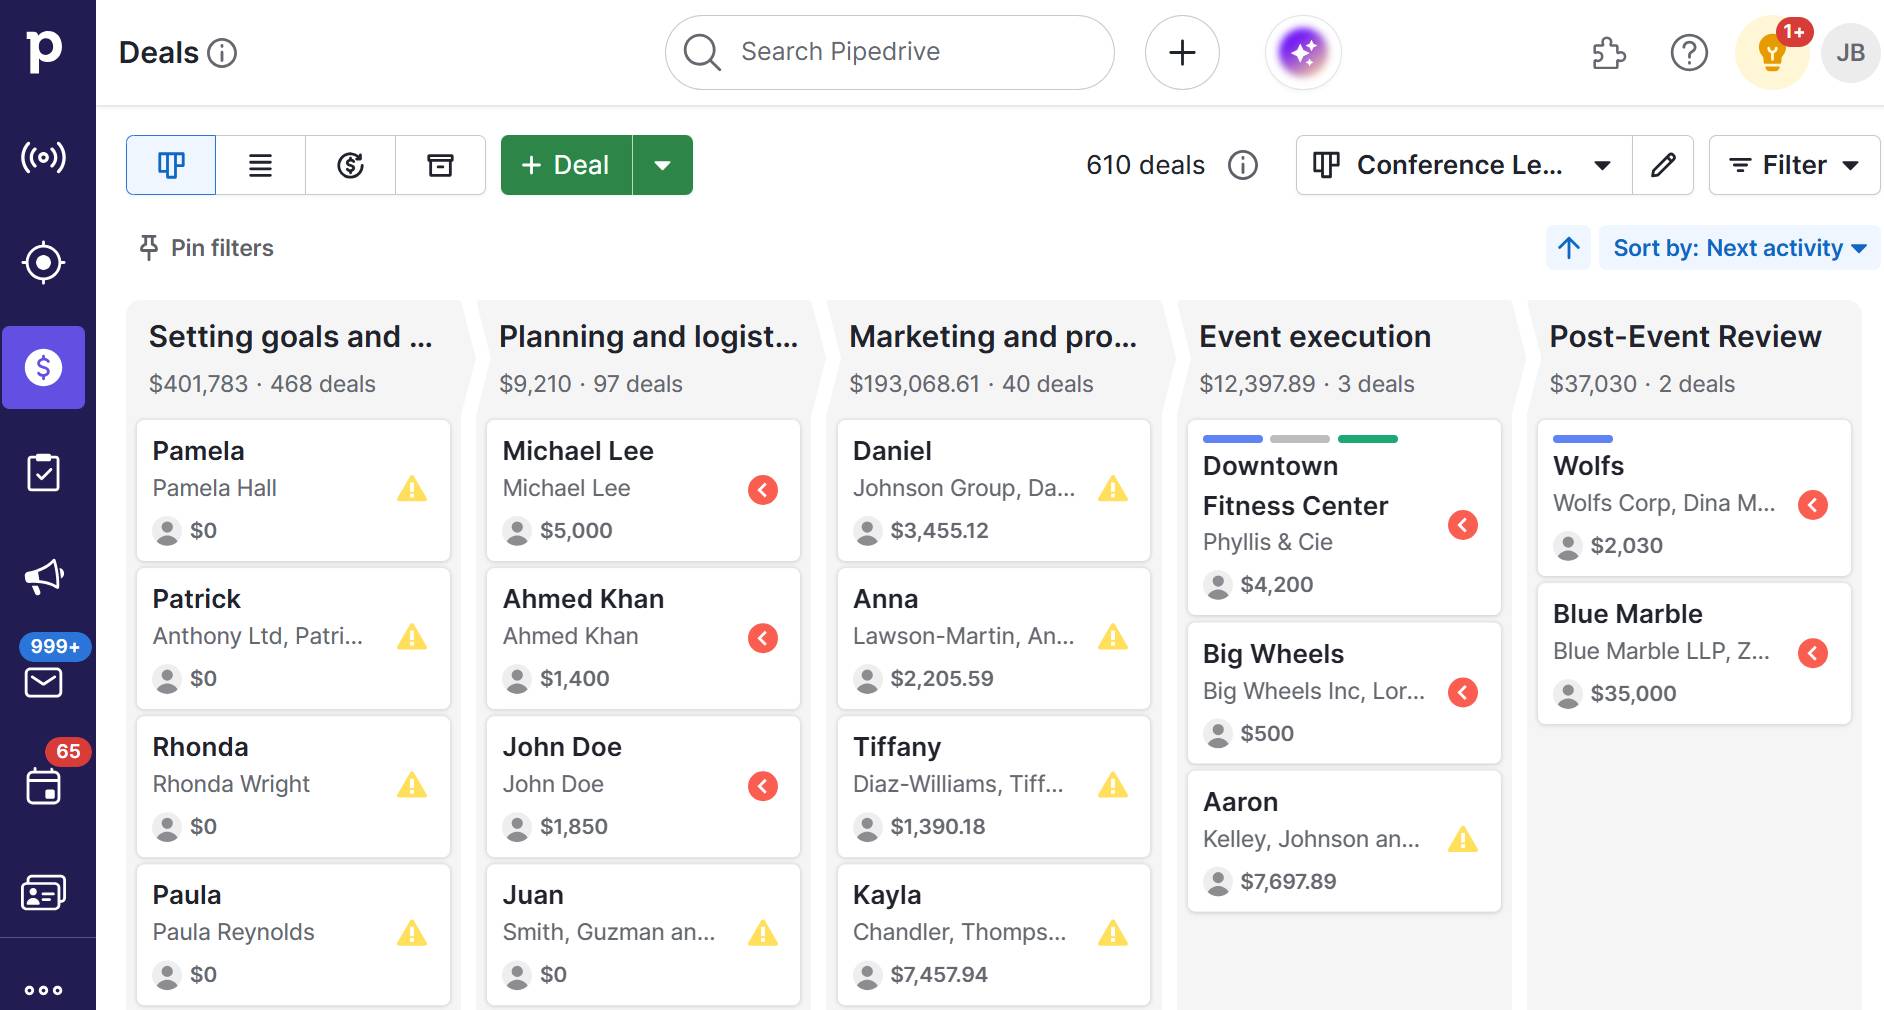The height and width of the screenshot is (1010, 1884).
Task: Switch to List view
Action: point(261,165)
